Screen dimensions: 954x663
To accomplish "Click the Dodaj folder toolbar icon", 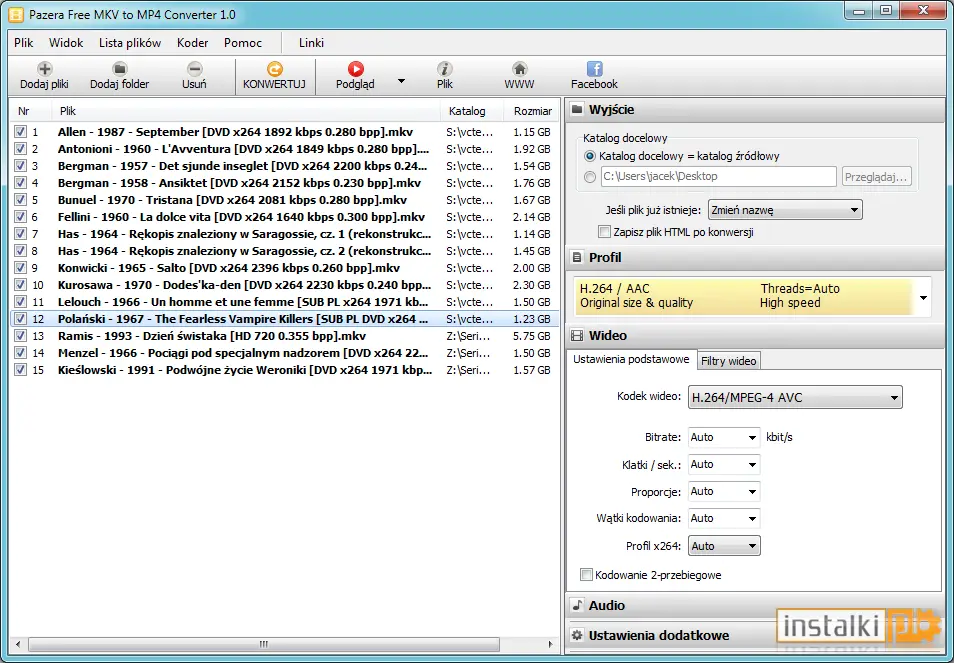I will click(120, 69).
